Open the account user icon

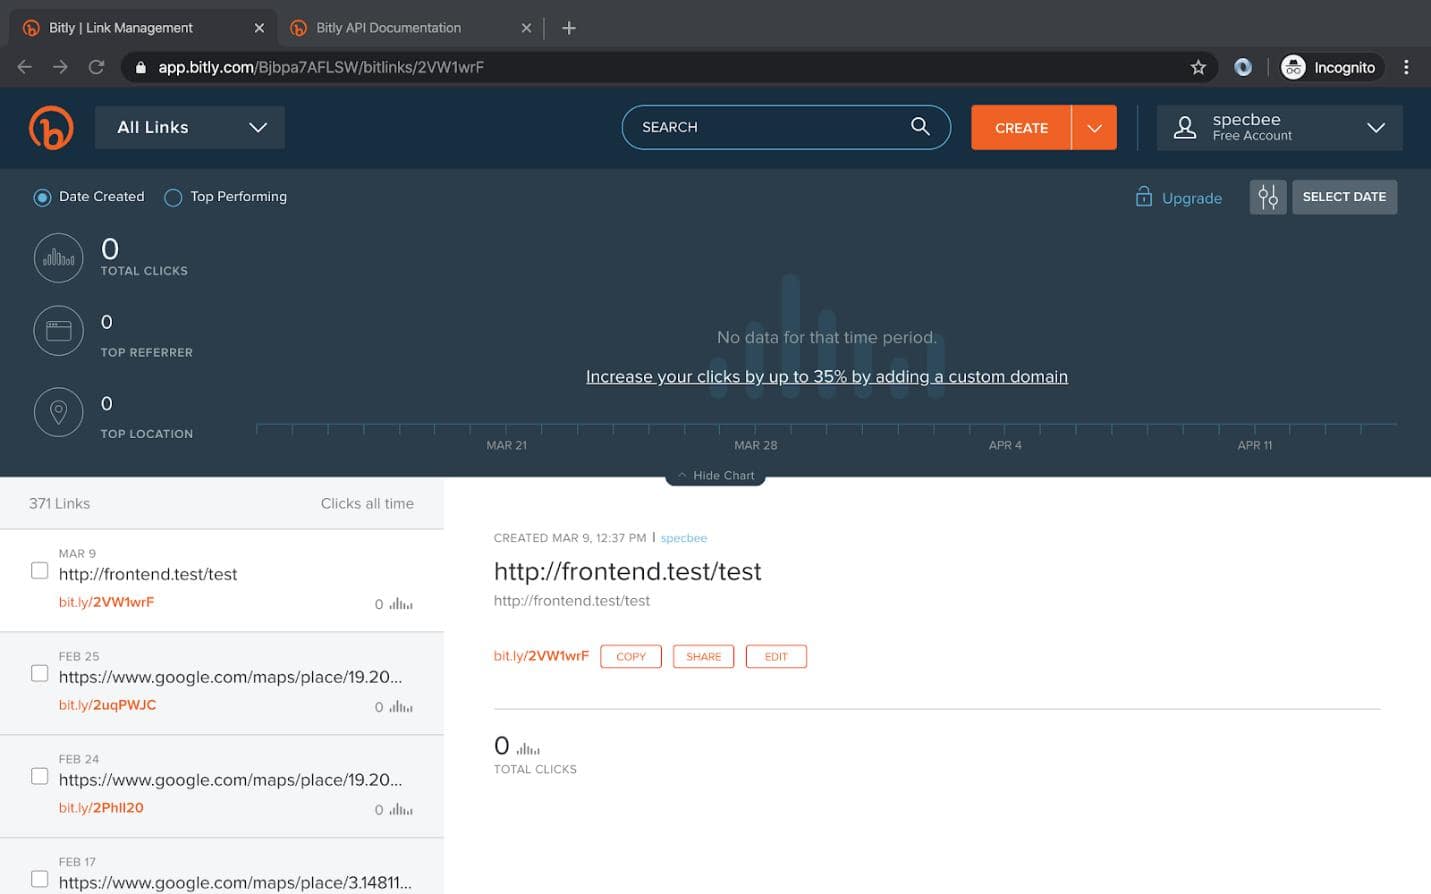[1185, 127]
